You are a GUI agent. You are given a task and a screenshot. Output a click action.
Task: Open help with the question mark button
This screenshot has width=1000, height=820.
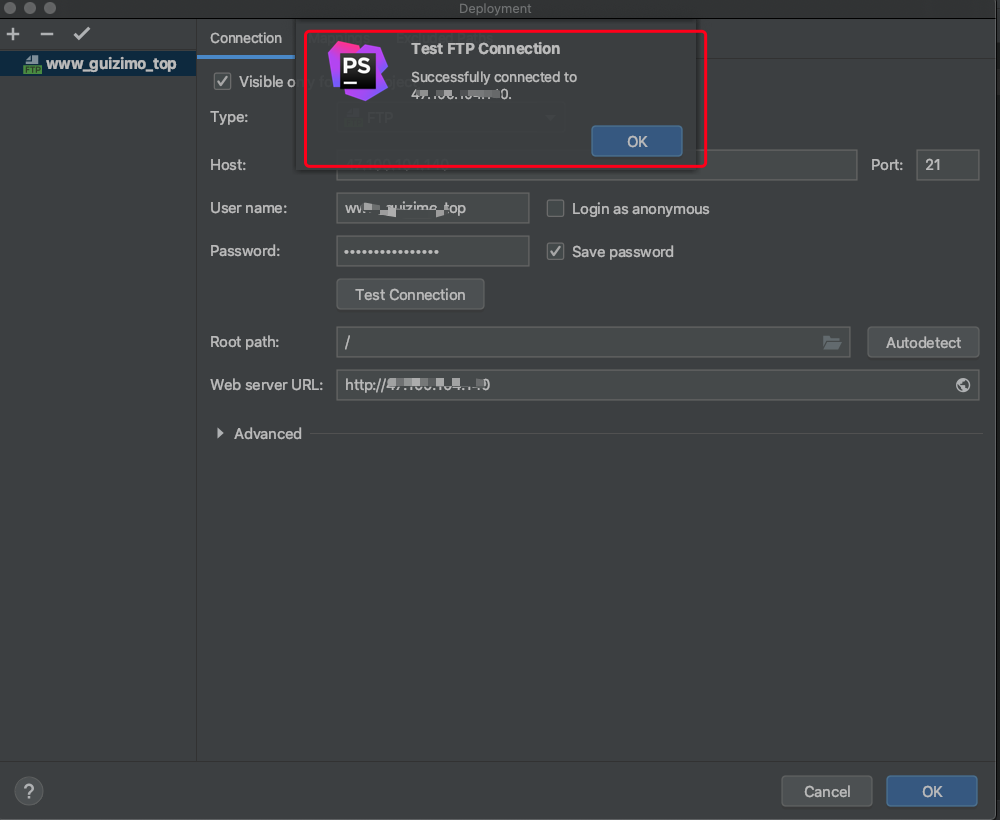pyautogui.click(x=29, y=792)
